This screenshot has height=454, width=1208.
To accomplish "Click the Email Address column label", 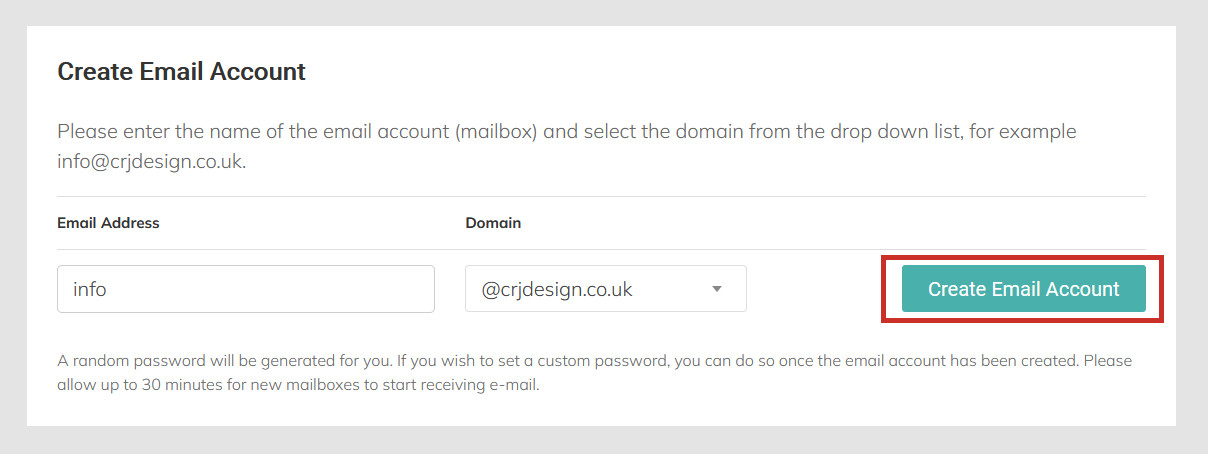I will point(108,223).
